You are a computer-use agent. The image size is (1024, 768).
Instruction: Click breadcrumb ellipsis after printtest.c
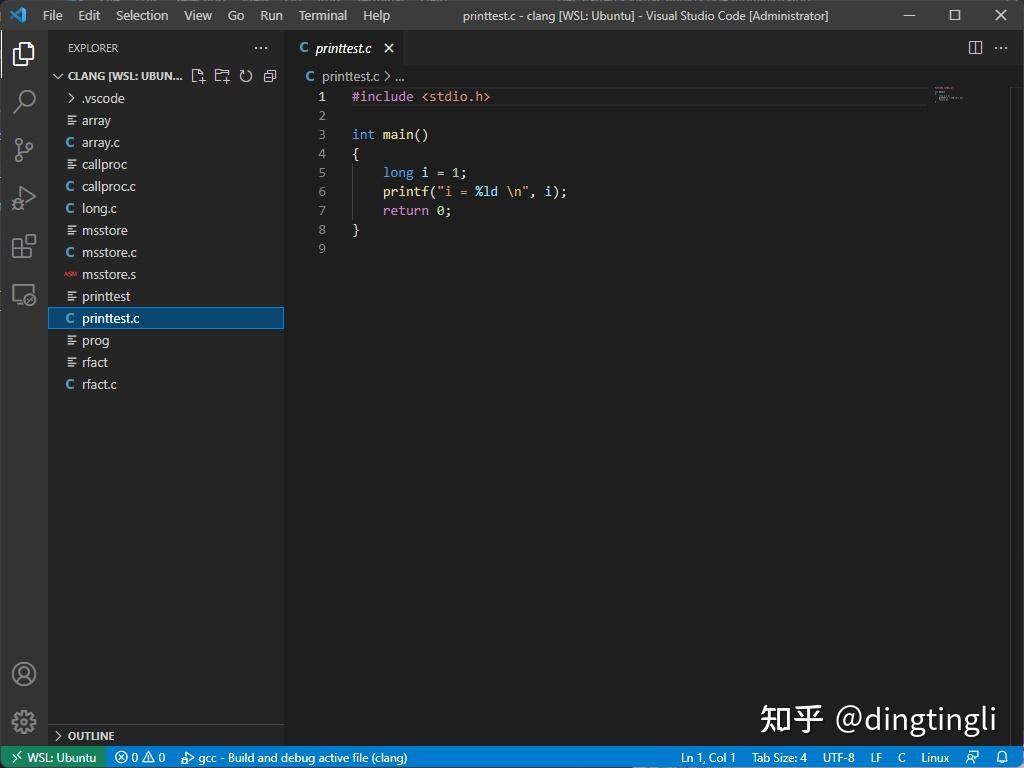400,77
